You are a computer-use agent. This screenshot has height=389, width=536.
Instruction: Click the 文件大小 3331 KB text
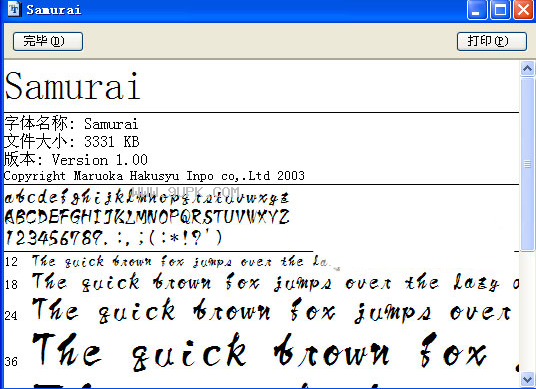tap(72, 142)
